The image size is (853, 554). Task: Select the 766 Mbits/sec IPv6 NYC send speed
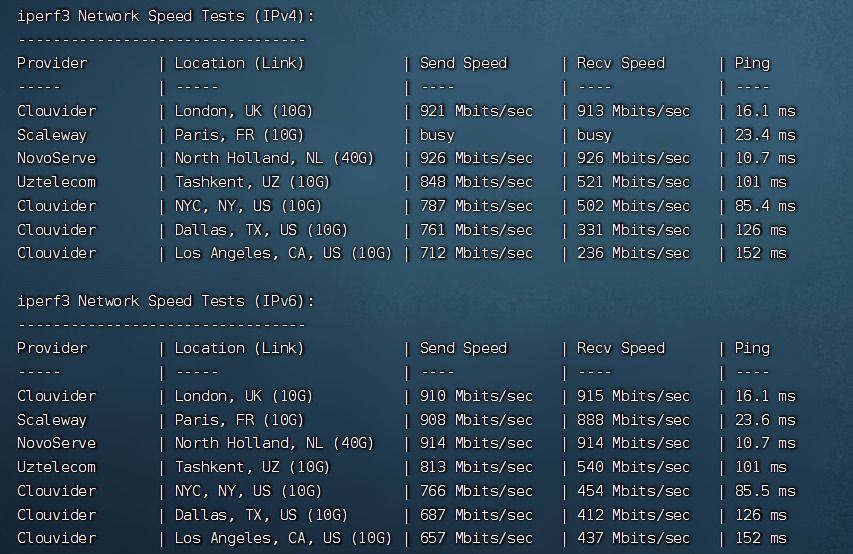(476, 491)
